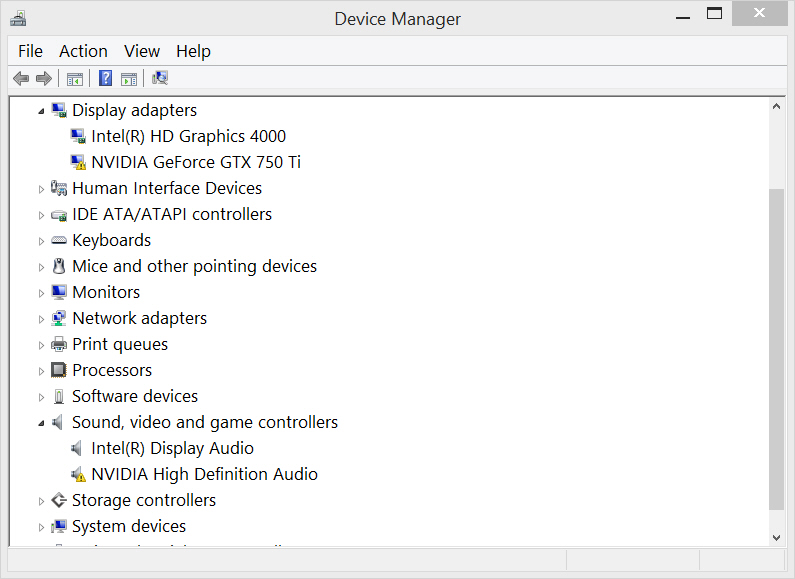
Task: Click the vertical scrollbar thumb
Action: (776, 349)
